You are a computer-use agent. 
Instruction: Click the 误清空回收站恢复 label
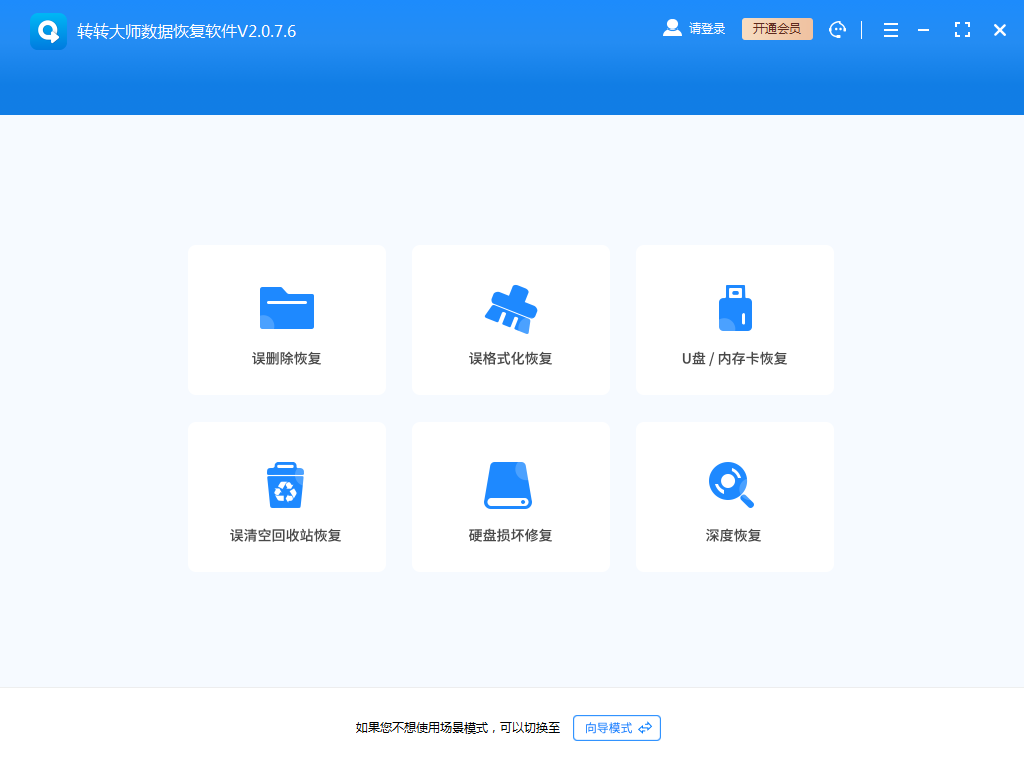286,536
